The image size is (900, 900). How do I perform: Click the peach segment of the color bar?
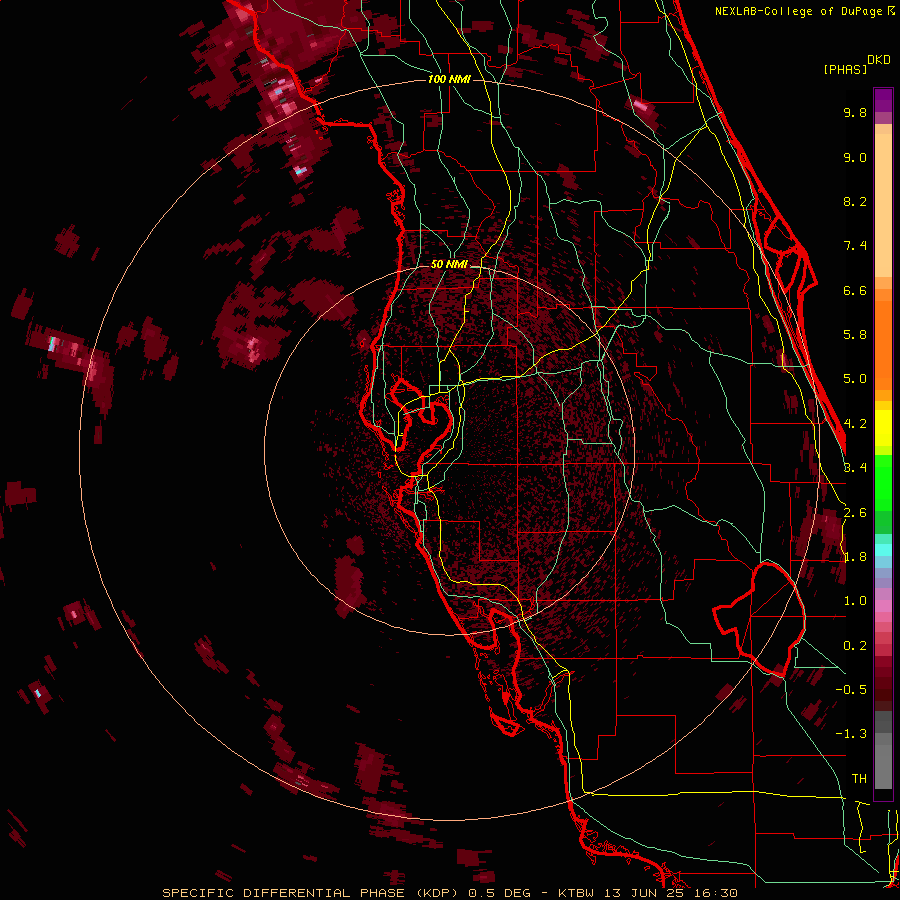883,201
